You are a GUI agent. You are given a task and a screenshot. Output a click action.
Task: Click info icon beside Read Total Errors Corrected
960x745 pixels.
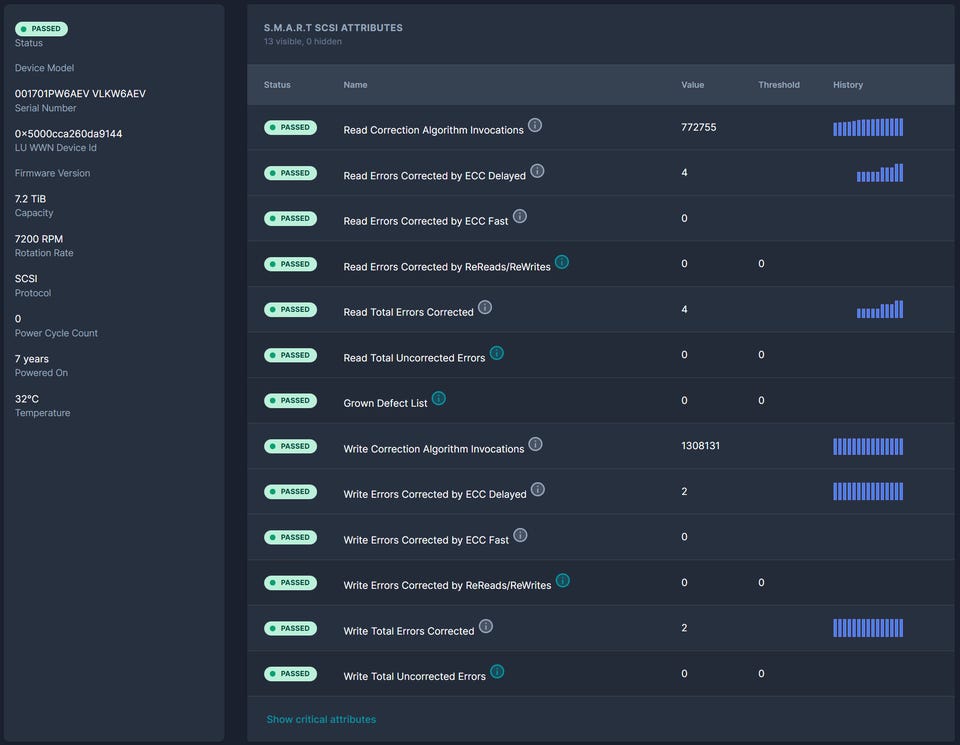point(485,307)
